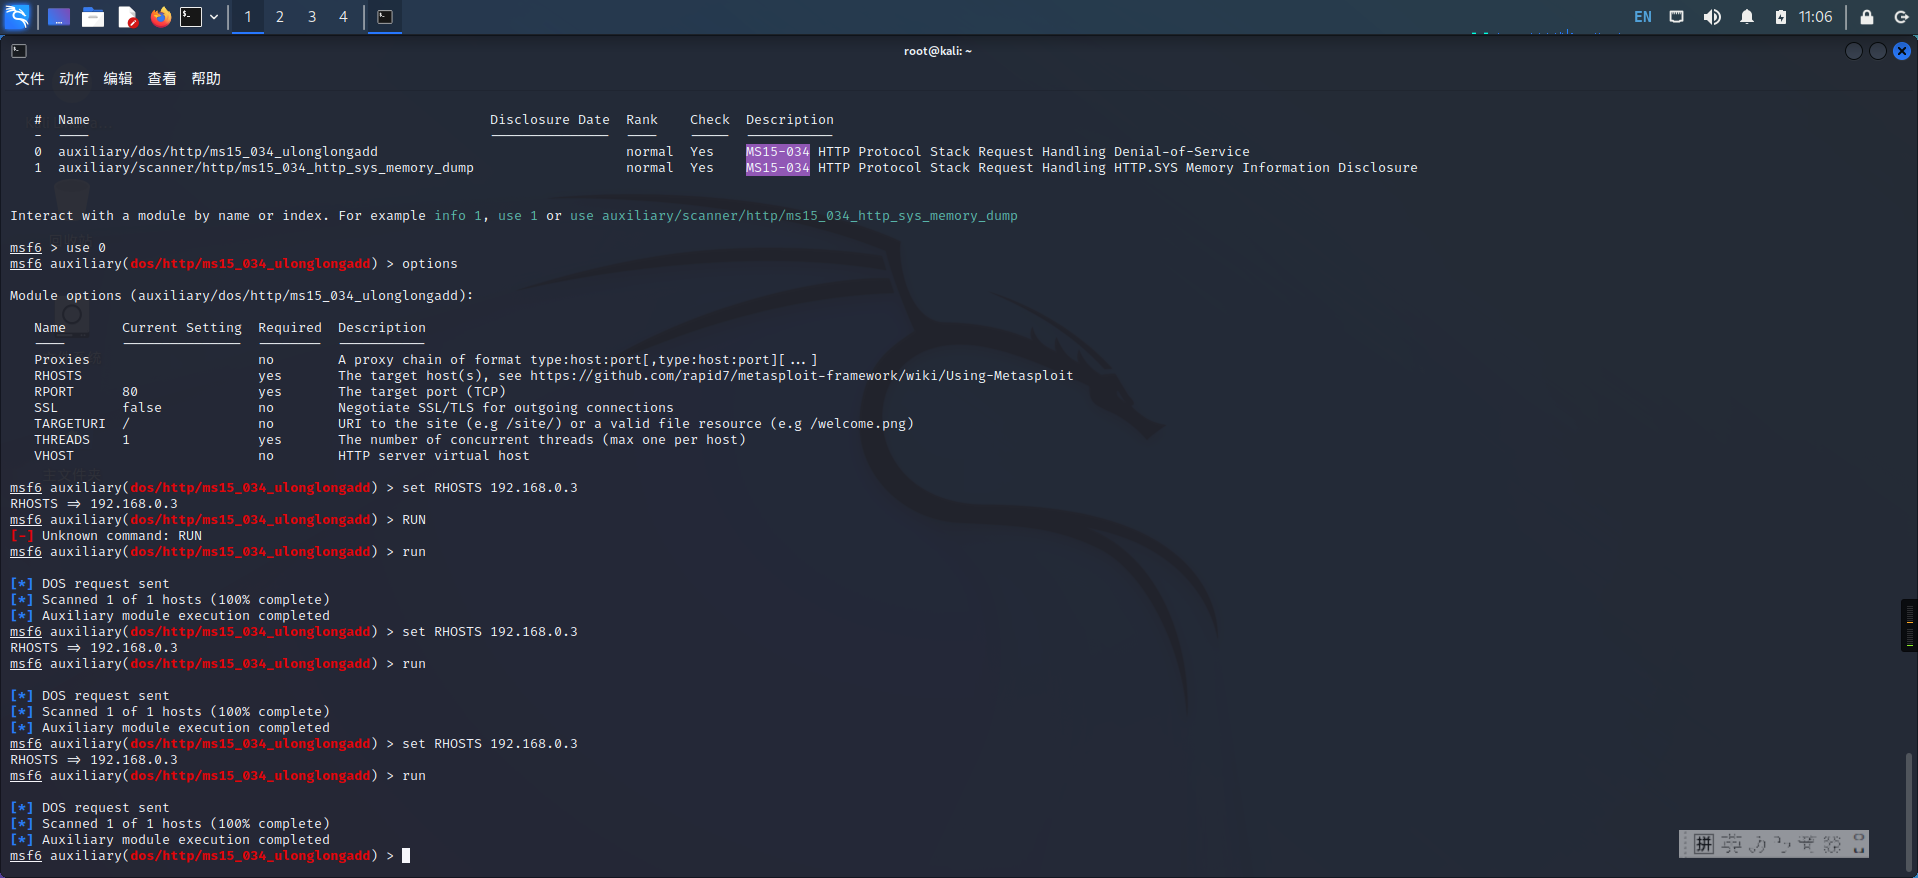Screen dimensions: 1918x878
Task: Click the terminal window button in taskbar
Action: tap(385, 17)
